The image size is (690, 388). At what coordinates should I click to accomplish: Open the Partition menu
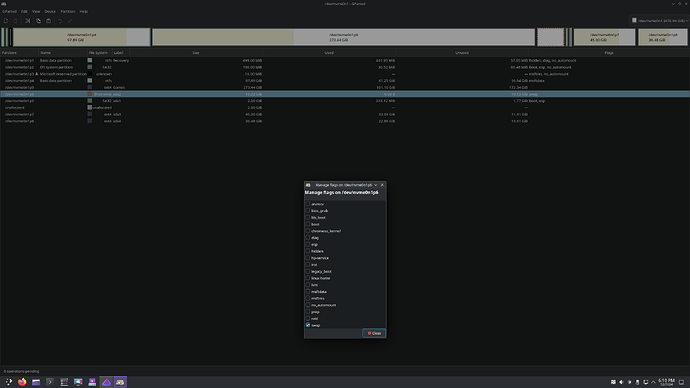pyautogui.click(x=67, y=11)
